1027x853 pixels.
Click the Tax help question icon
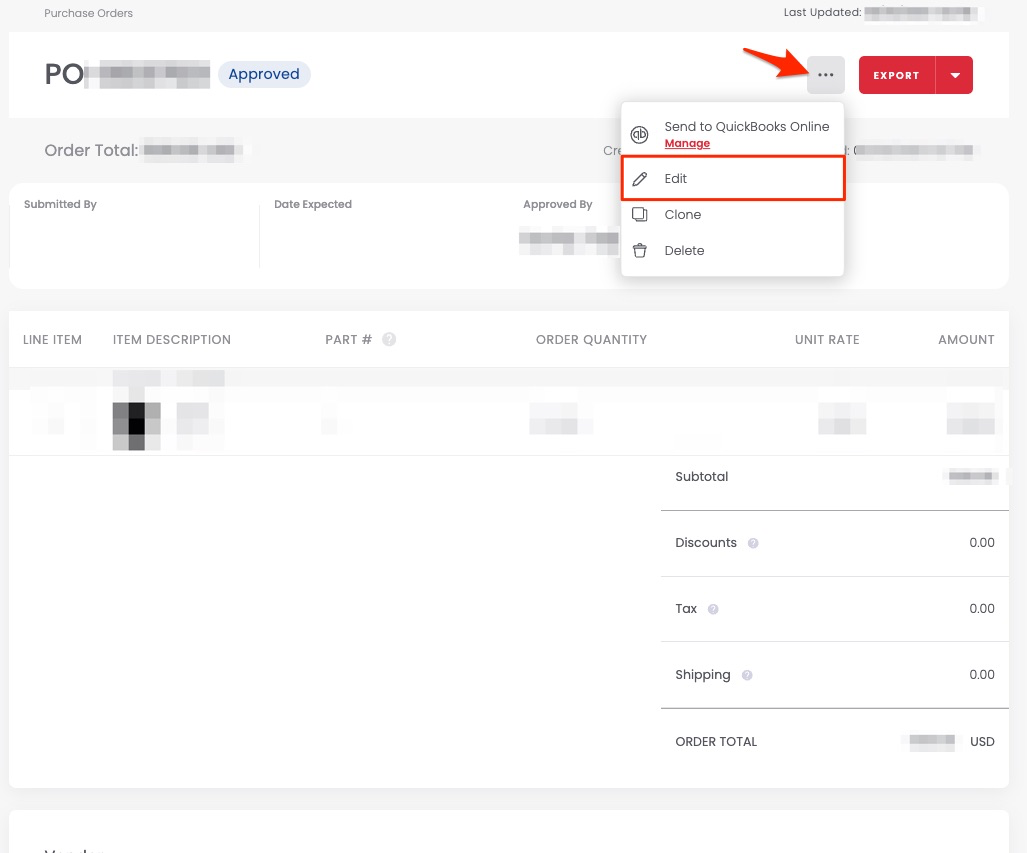click(x=713, y=609)
